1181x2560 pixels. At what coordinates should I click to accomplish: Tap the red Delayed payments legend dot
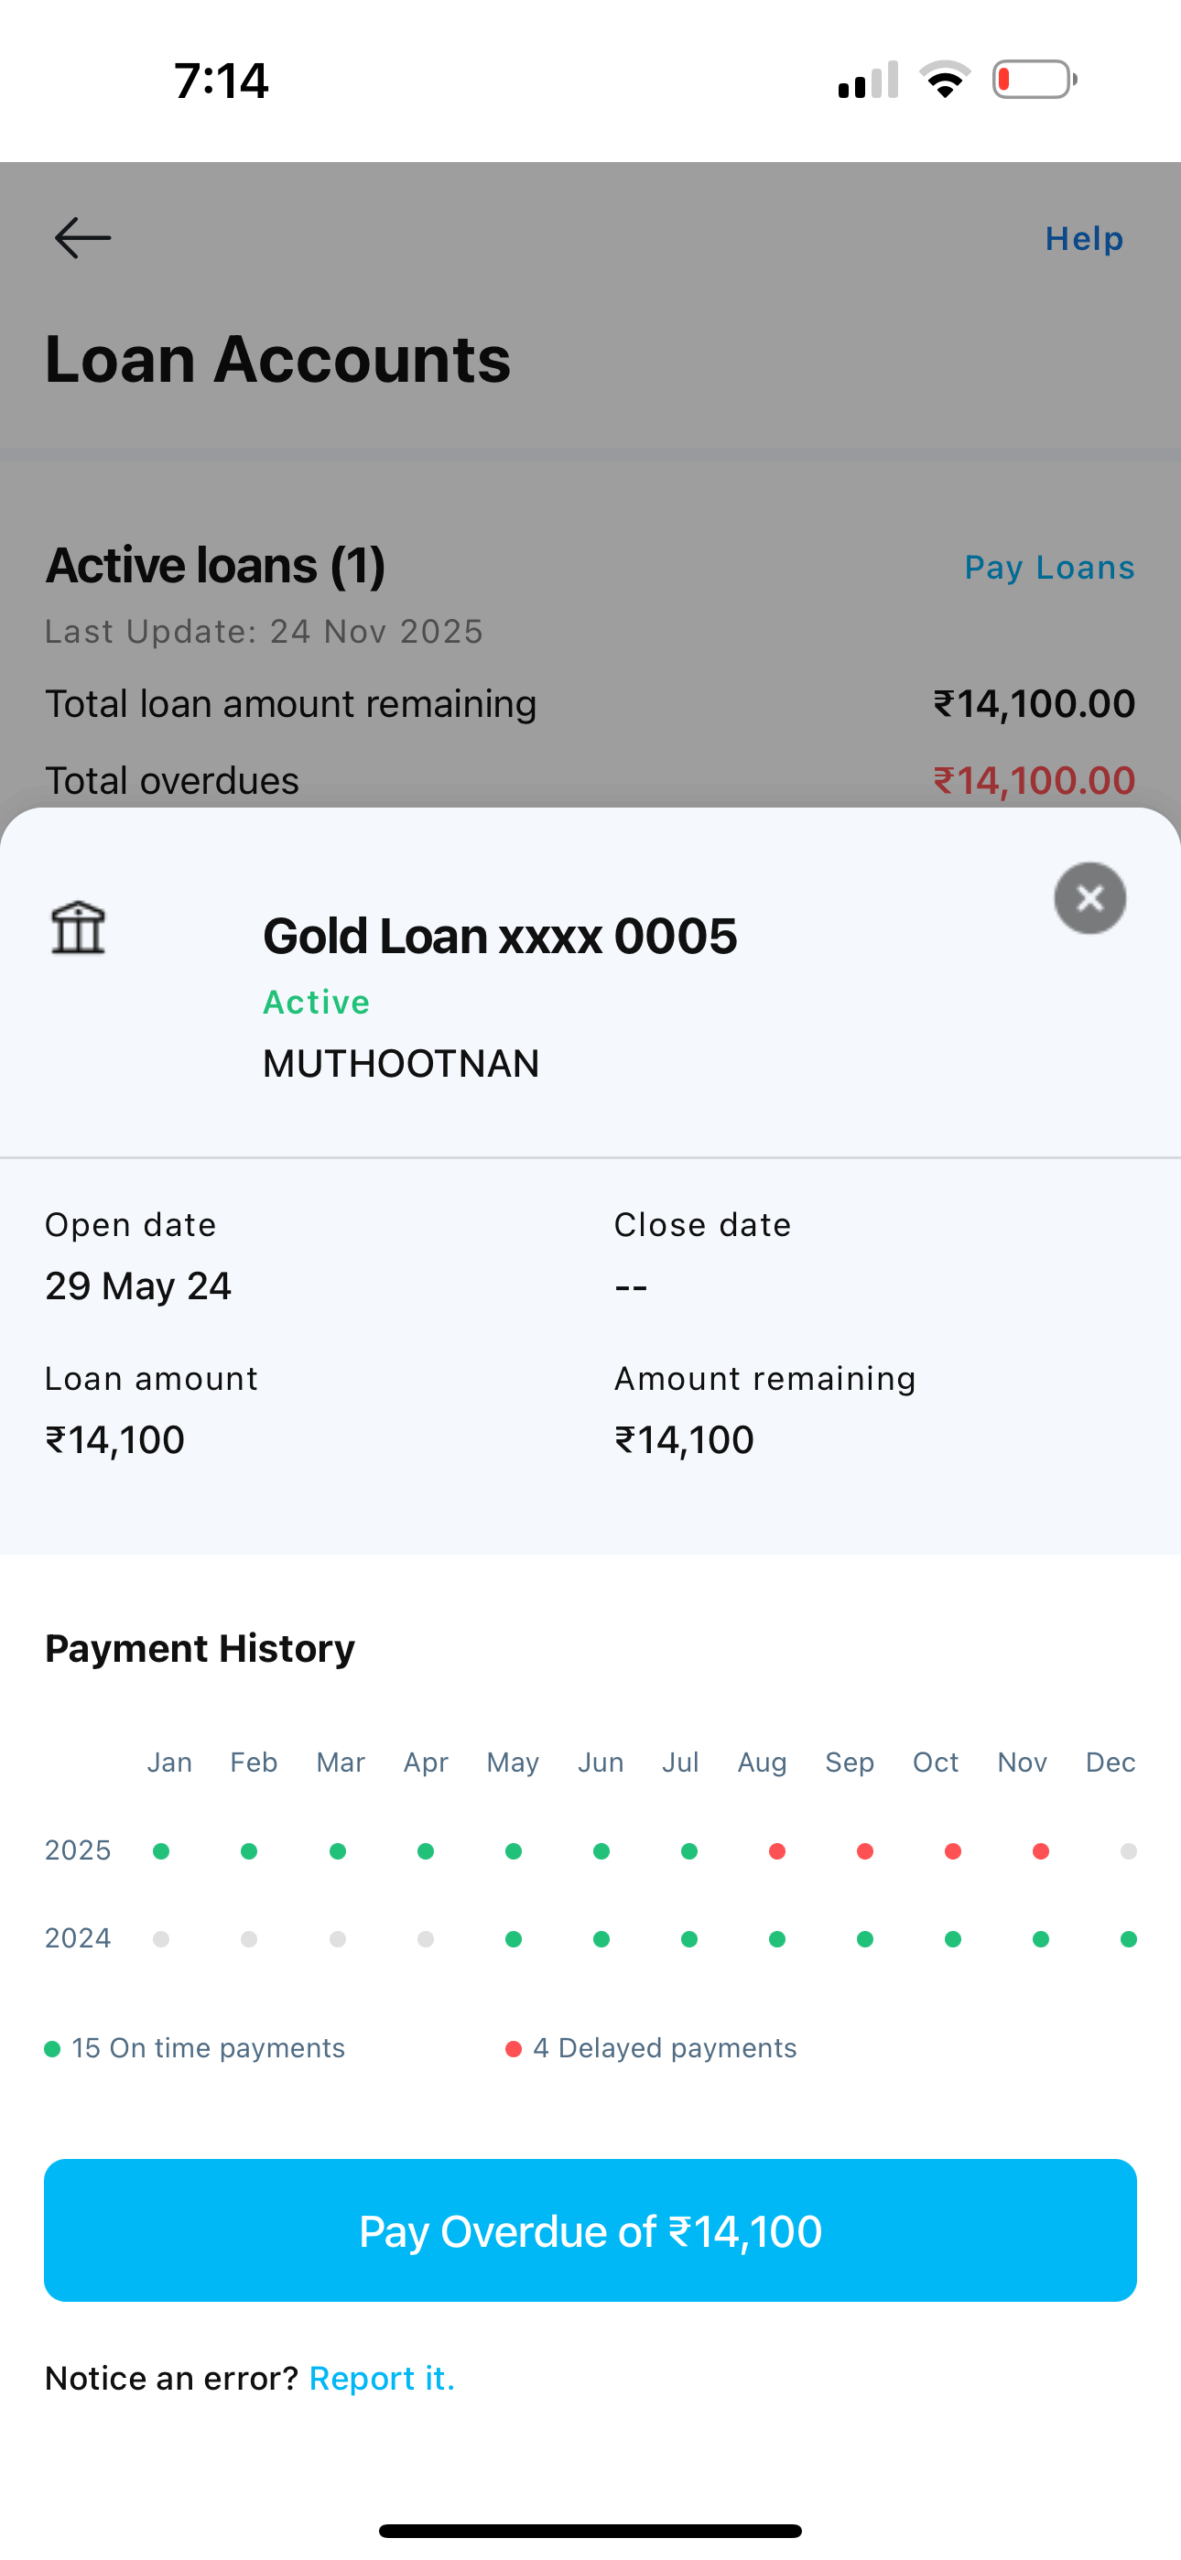coord(513,2049)
